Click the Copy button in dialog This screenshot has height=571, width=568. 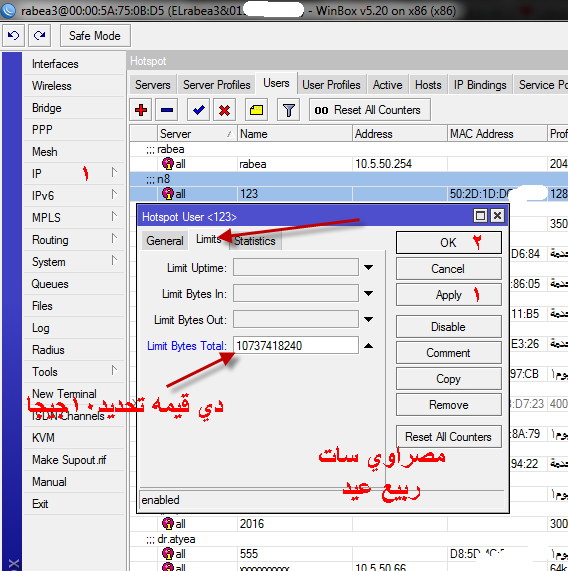pos(449,379)
